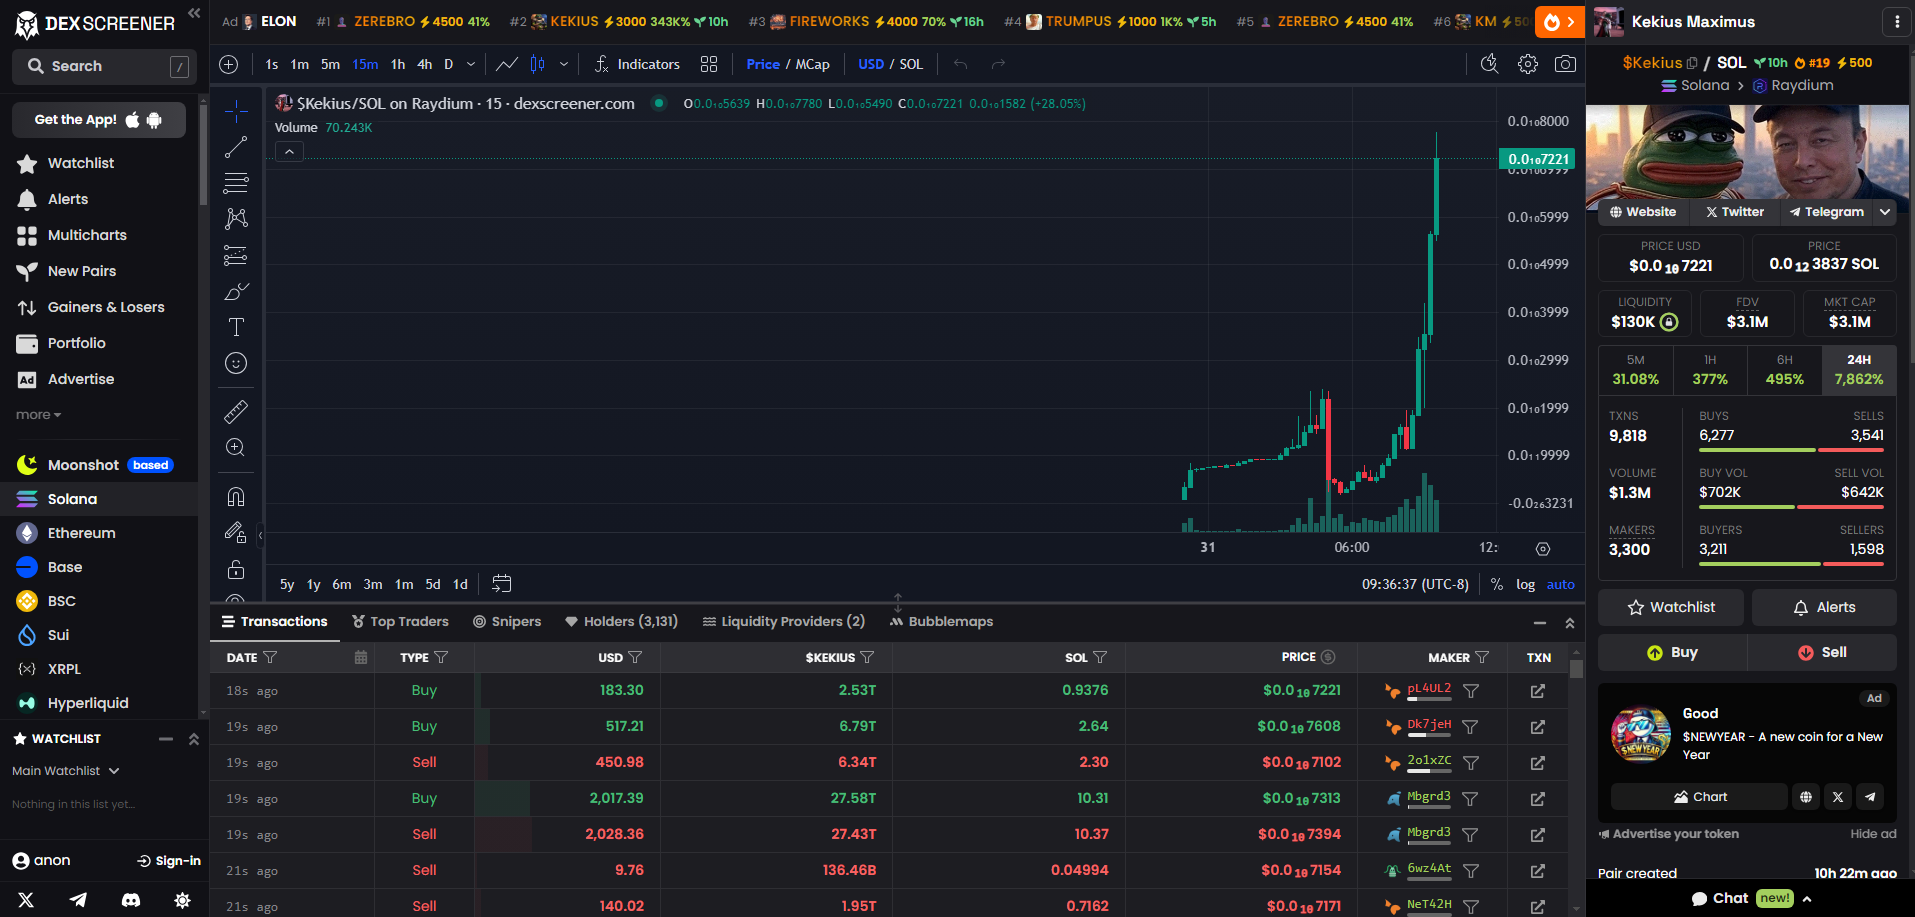
Task: Toggle magnet mode for drawings
Action: (x=236, y=496)
